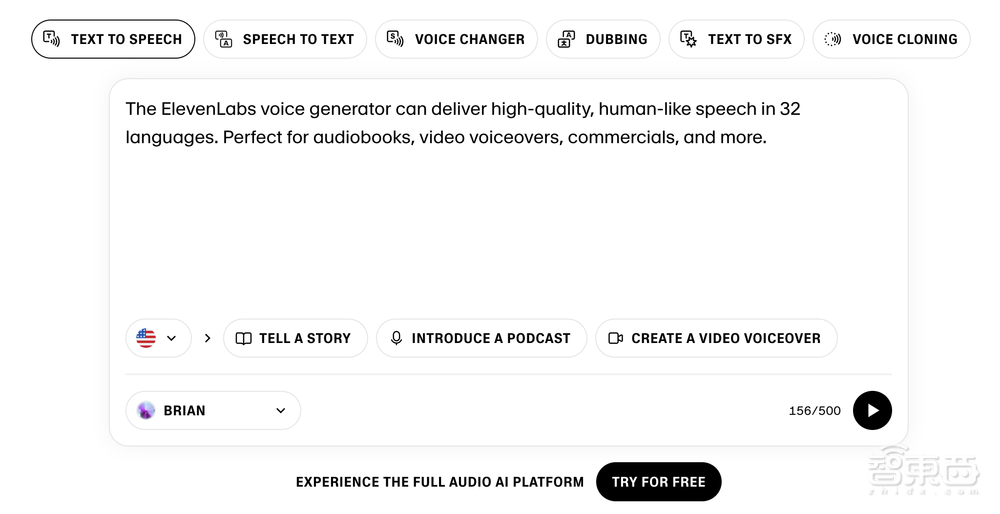Click the Speech to Text icon
Viewport: 1000px width, 514px height.
[224, 39]
